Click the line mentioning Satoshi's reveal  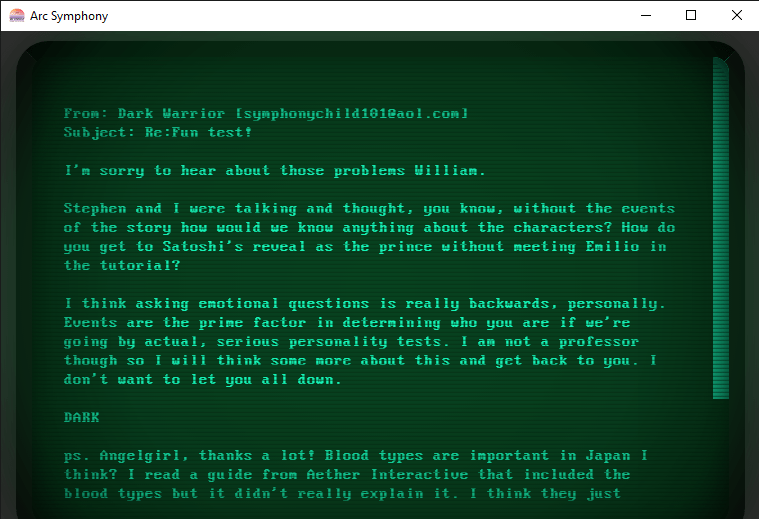[365, 247]
